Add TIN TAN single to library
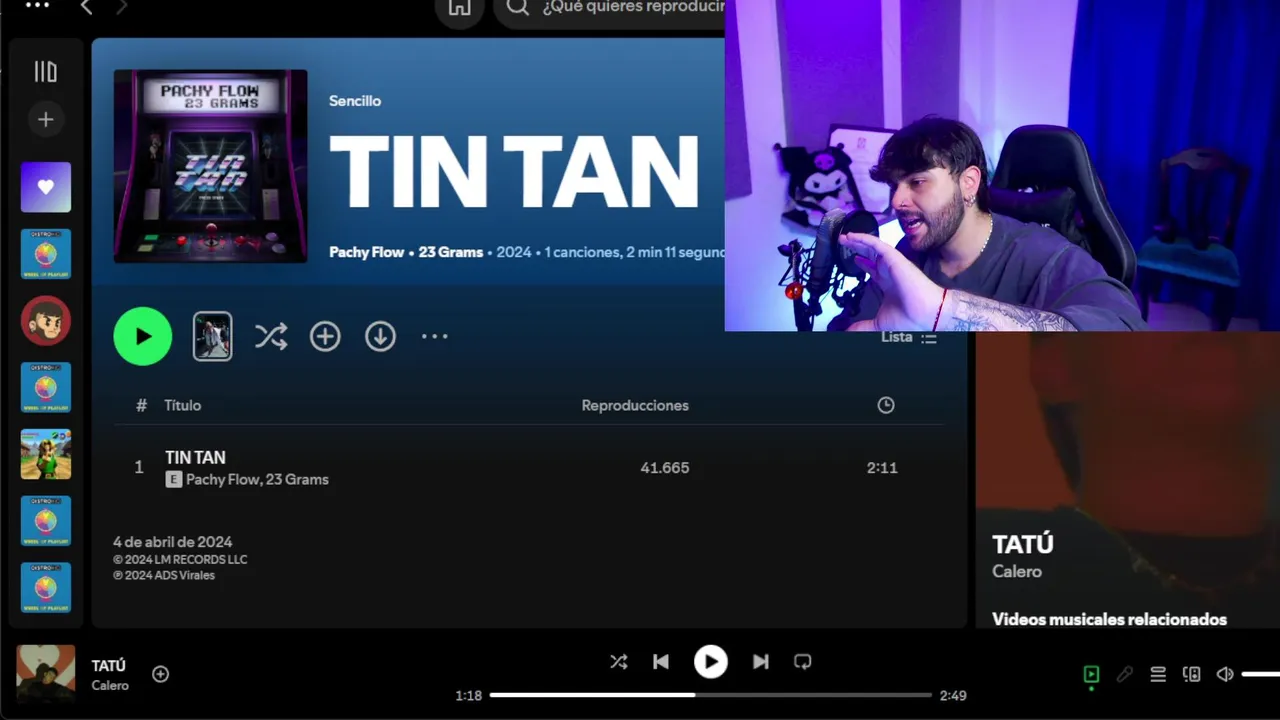This screenshot has height=720, width=1280. tap(325, 337)
